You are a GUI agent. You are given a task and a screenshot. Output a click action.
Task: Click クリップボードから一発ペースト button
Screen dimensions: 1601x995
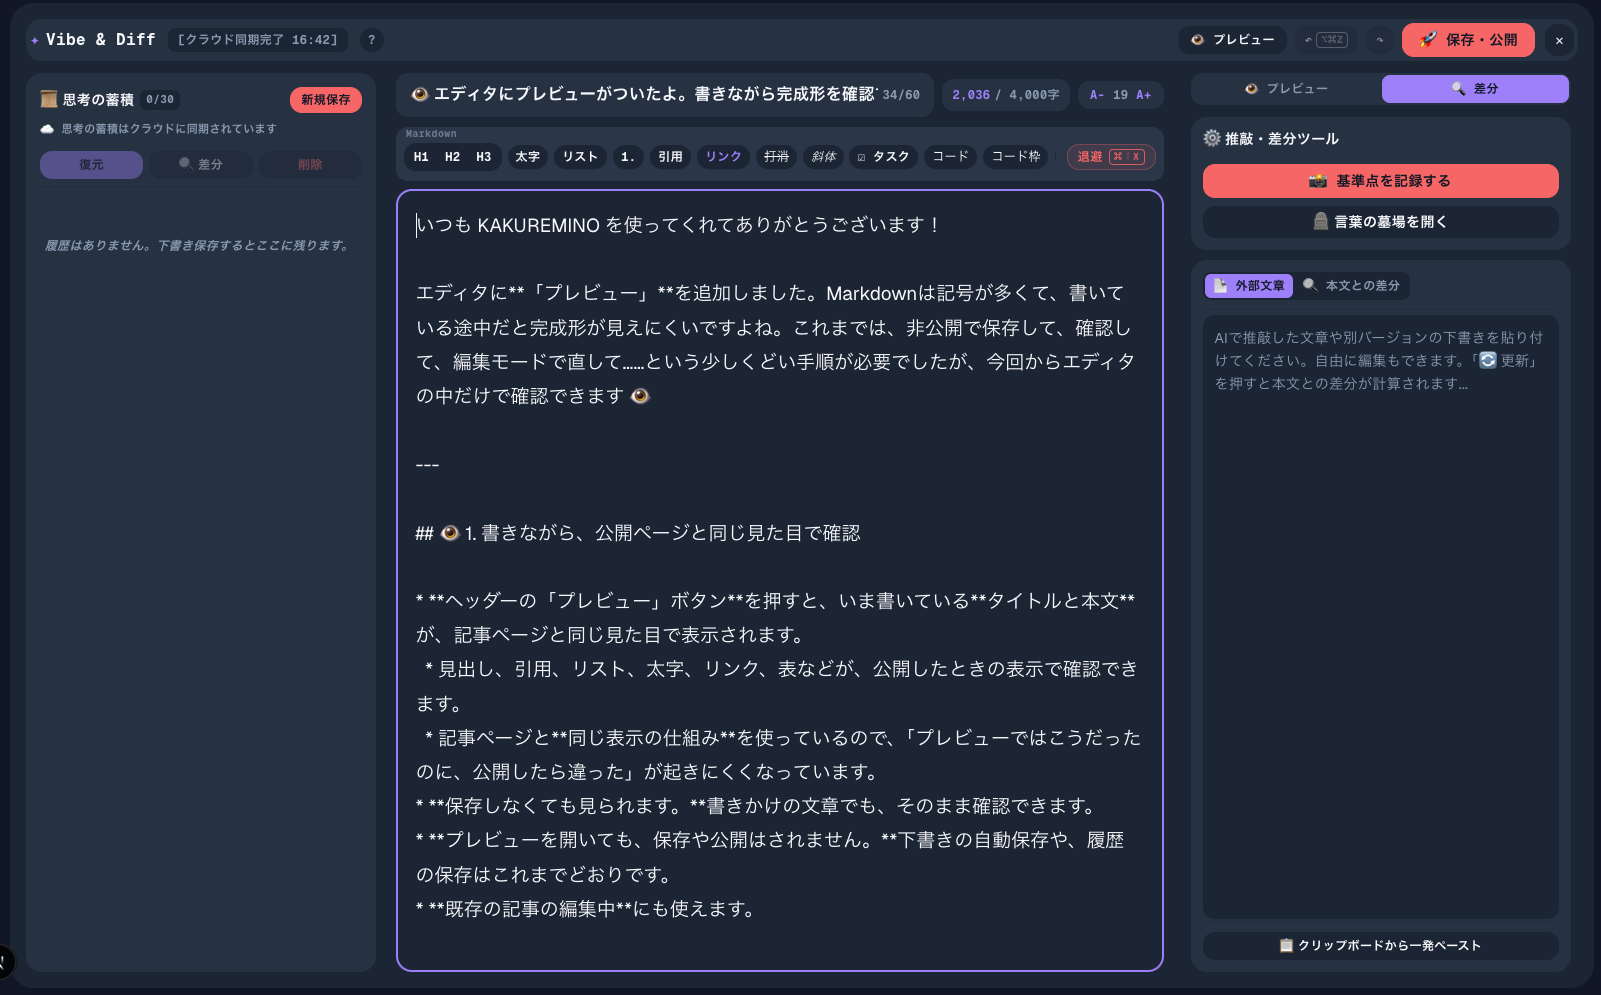[x=1381, y=946]
